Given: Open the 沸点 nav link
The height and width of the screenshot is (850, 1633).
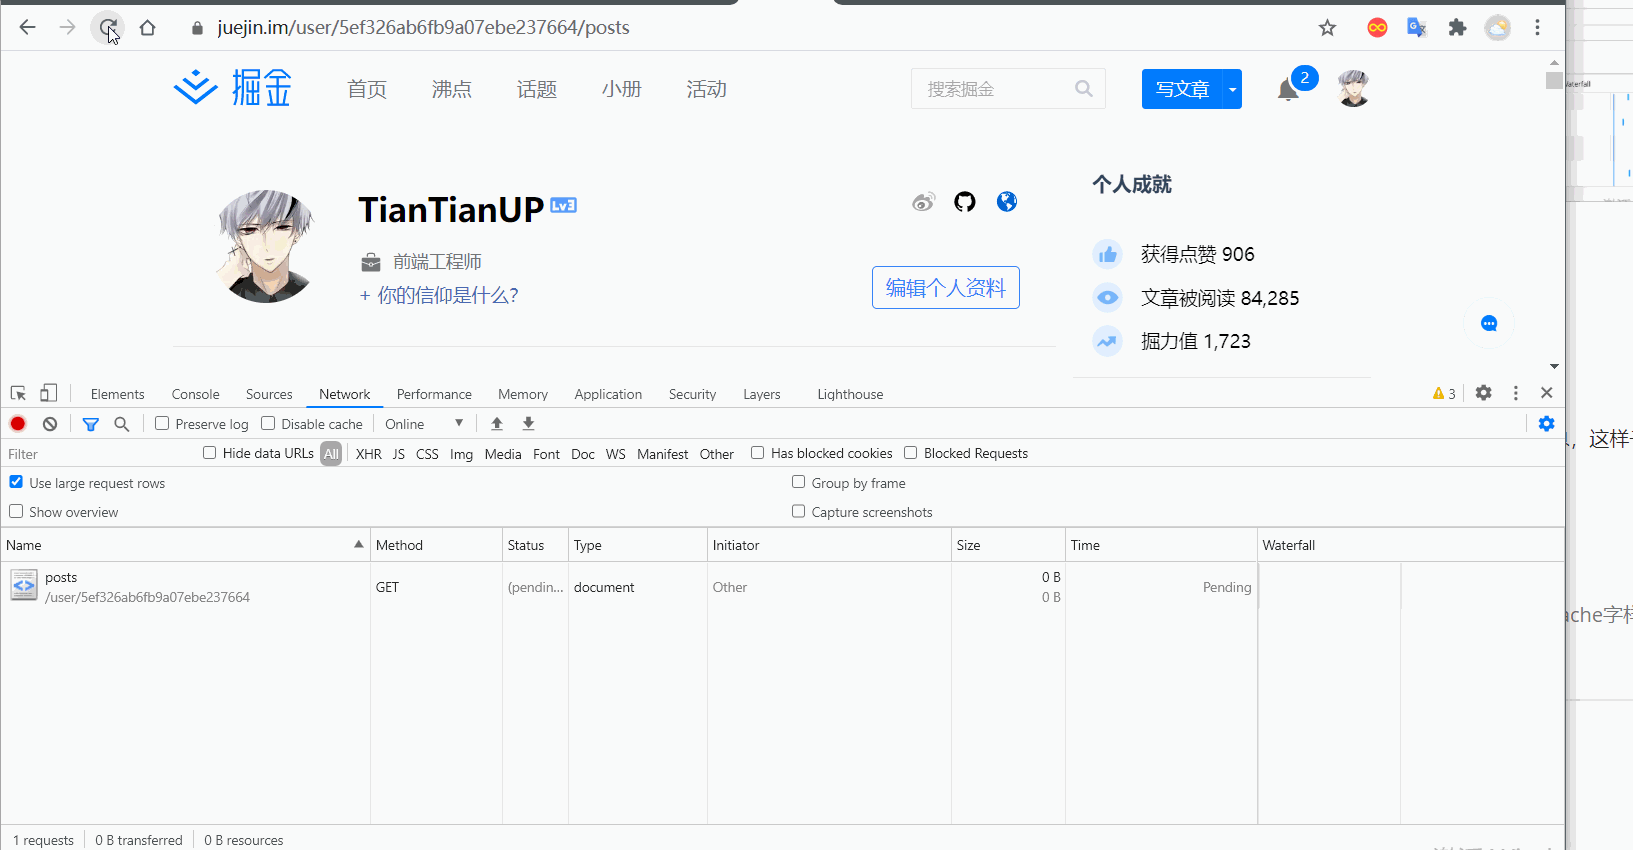Looking at the screenshot, I should tap(452, 89).
